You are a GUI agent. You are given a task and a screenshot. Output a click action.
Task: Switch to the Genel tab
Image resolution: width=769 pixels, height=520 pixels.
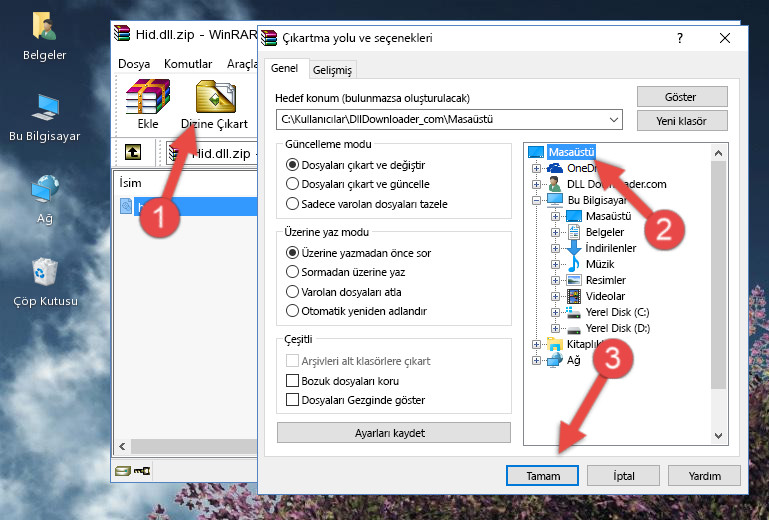(x=285, y=68)
